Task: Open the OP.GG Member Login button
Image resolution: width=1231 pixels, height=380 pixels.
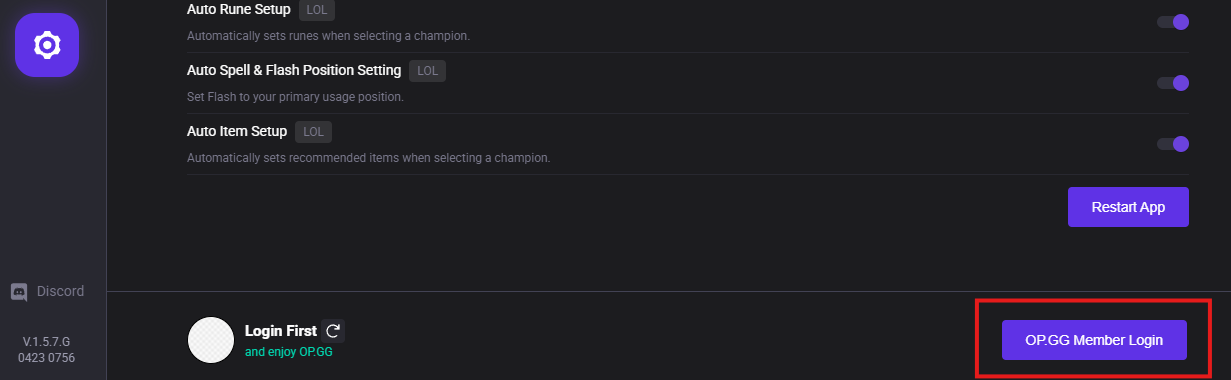Action: pos(1094,340)
